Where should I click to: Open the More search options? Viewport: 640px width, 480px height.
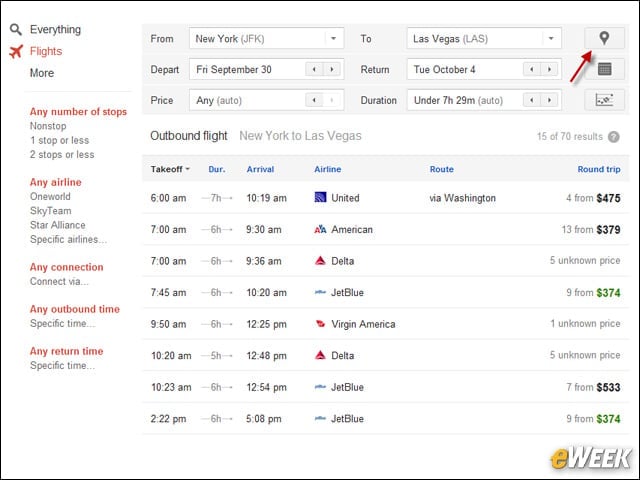(x=42, y=73)
